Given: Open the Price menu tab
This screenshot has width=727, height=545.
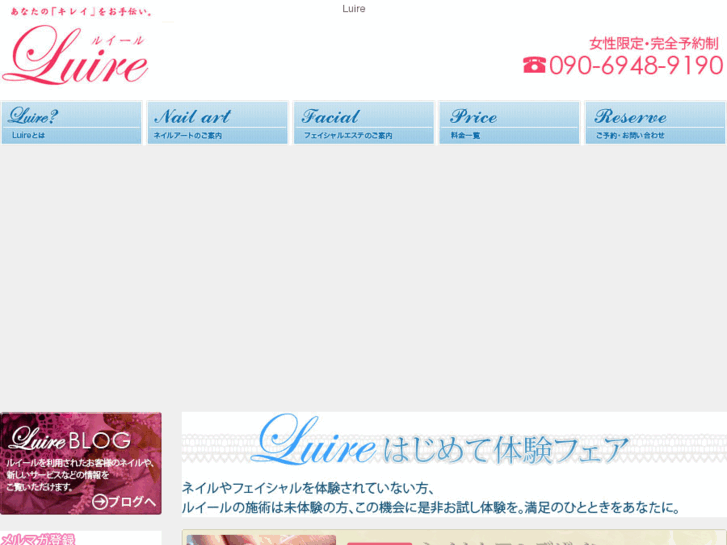Looking at the screenshot, I should 509,123.
